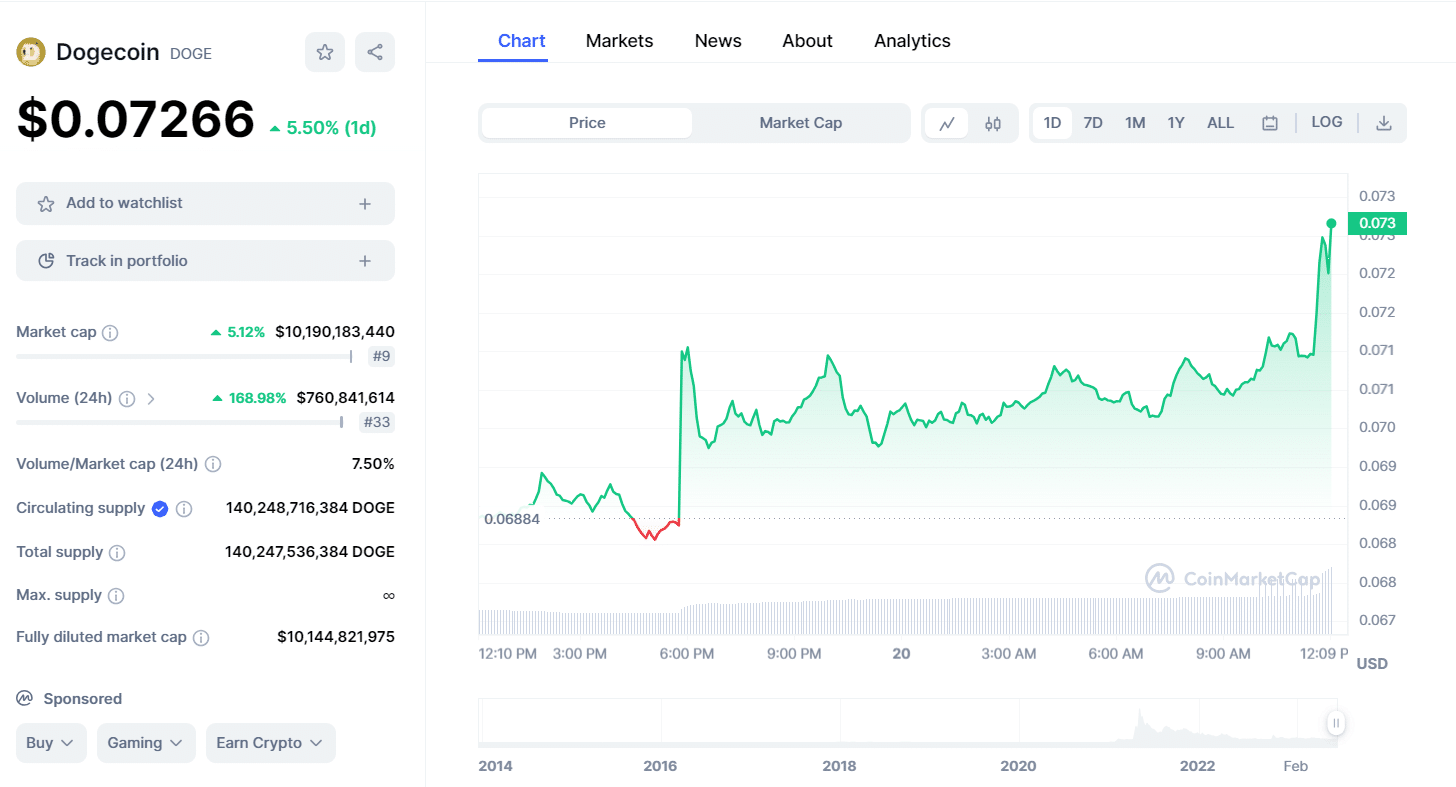Image resolution: width=1456 pixels, height=787 pixels.
Task: Select the 1D time range
Action: click(1052, 123)
